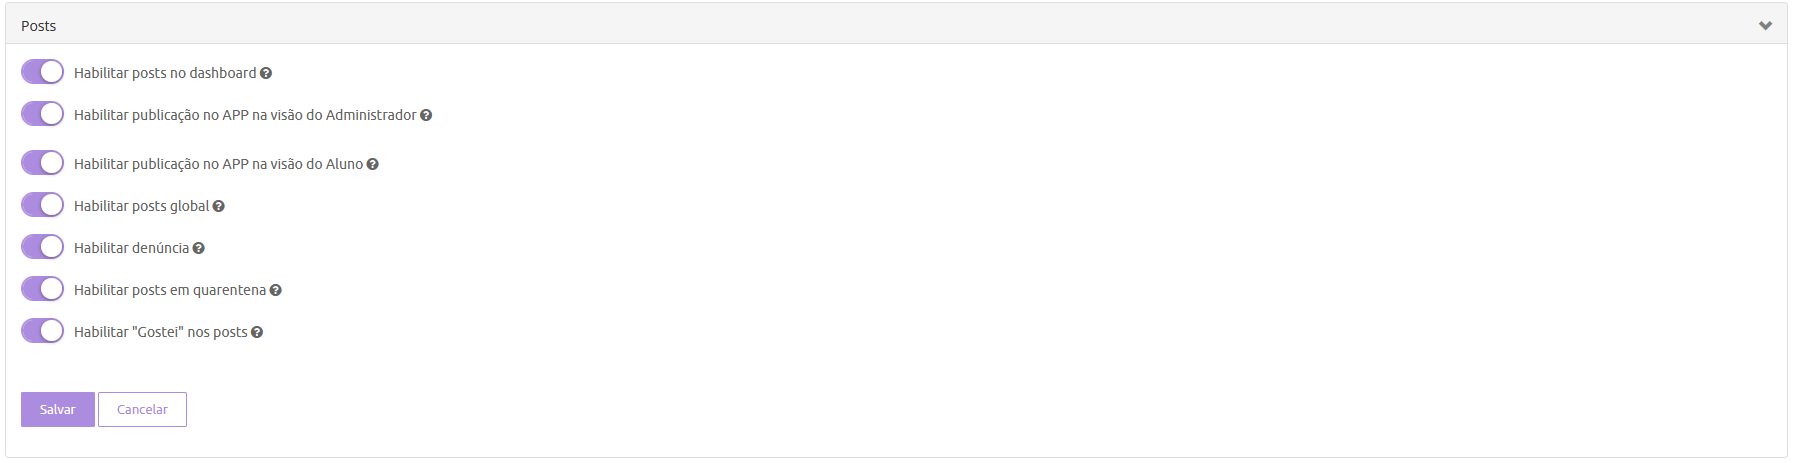This screenshot has width=1795, height=463.
Task: Click help icon next to Aluno publication option
Action: click(x=372, y=164)
